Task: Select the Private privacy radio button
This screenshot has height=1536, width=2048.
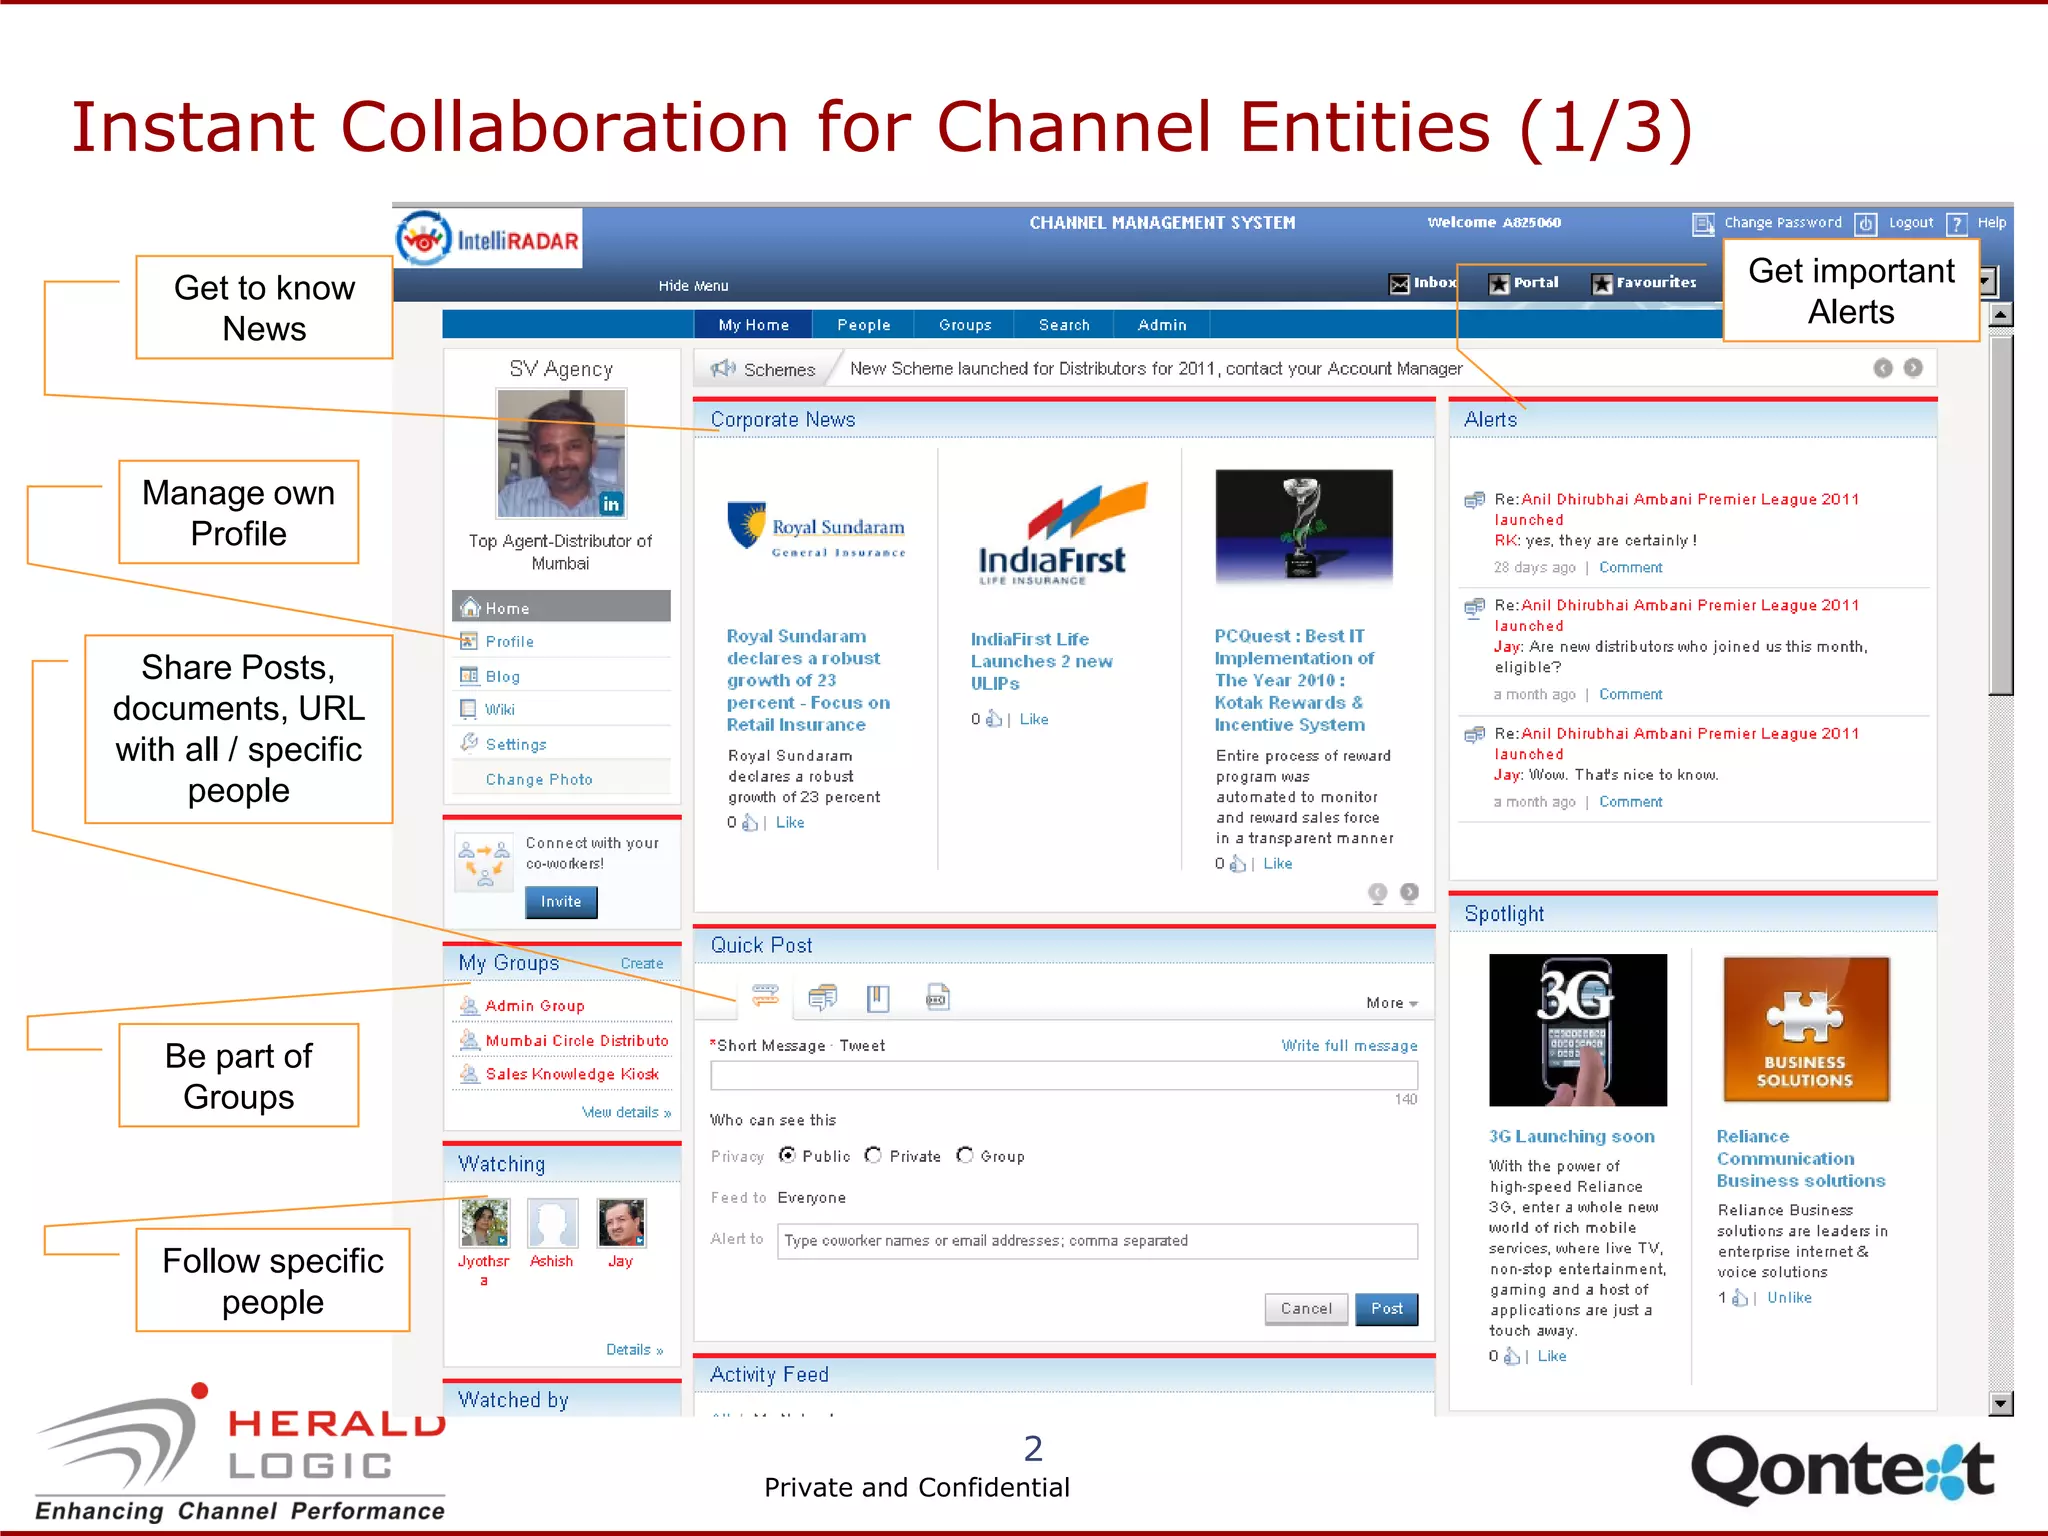Action: [873, 1156]
